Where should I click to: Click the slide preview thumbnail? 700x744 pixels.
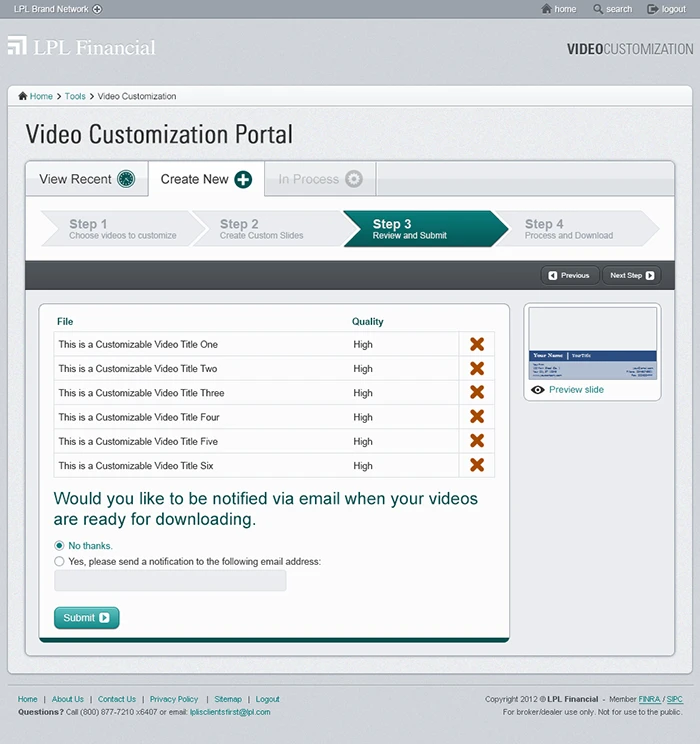(x=592, y=344)
